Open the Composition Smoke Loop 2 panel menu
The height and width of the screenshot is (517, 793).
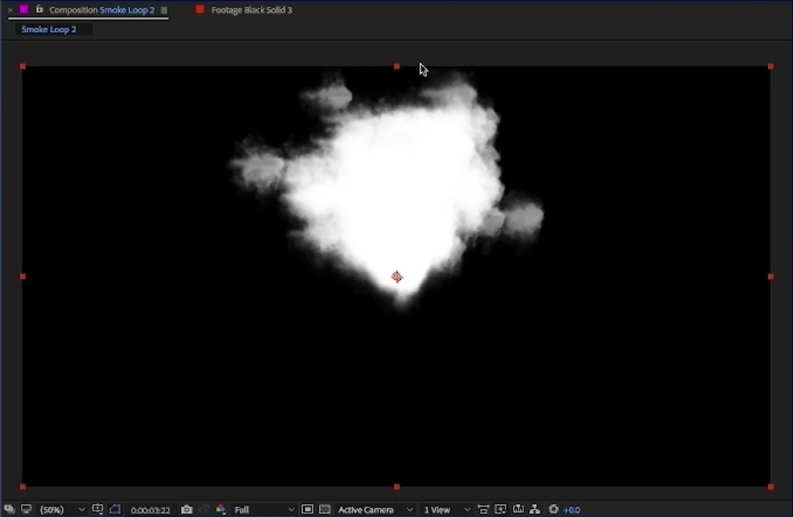pos(164,10)
